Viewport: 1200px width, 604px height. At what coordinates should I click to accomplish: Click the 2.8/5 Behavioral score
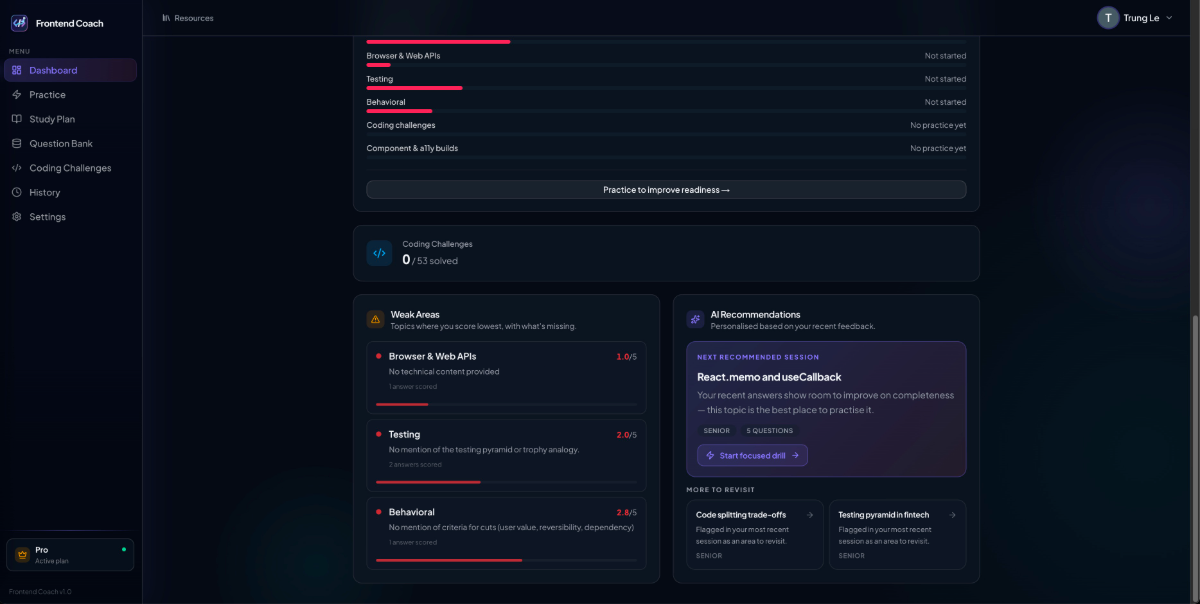[626, 512]
